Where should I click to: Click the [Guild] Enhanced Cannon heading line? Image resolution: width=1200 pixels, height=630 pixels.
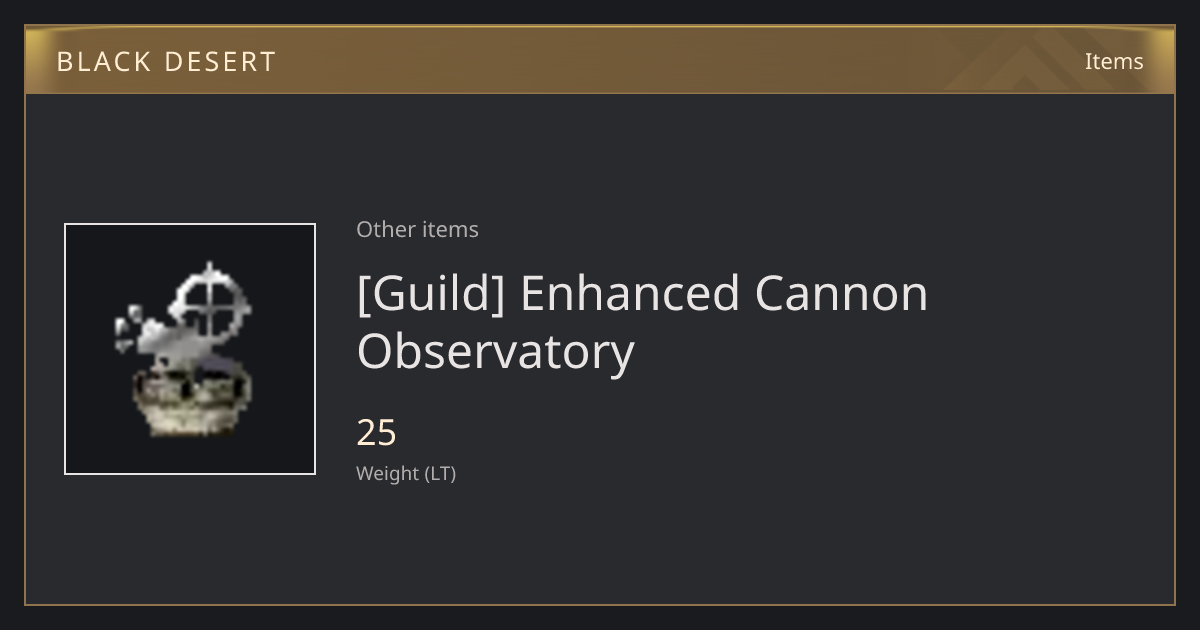pyautogui.click(x=642, y=294)
